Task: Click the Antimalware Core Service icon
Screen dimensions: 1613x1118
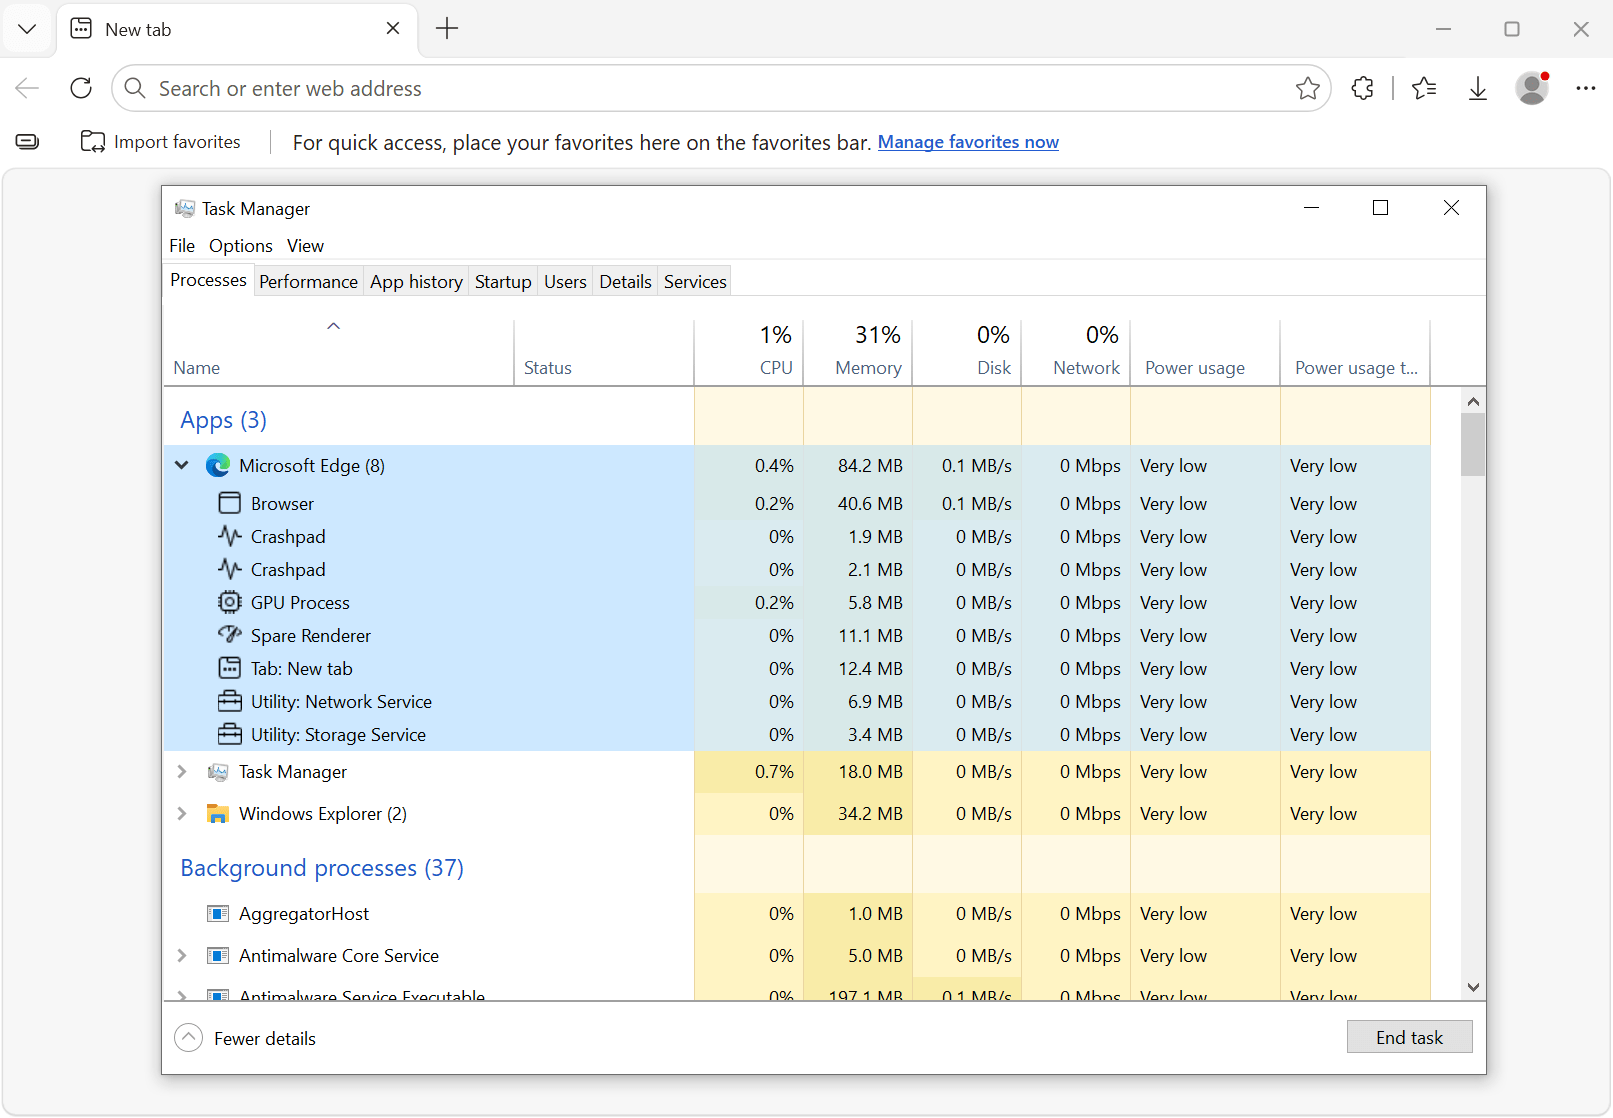Action: click(x=217, y=955)
